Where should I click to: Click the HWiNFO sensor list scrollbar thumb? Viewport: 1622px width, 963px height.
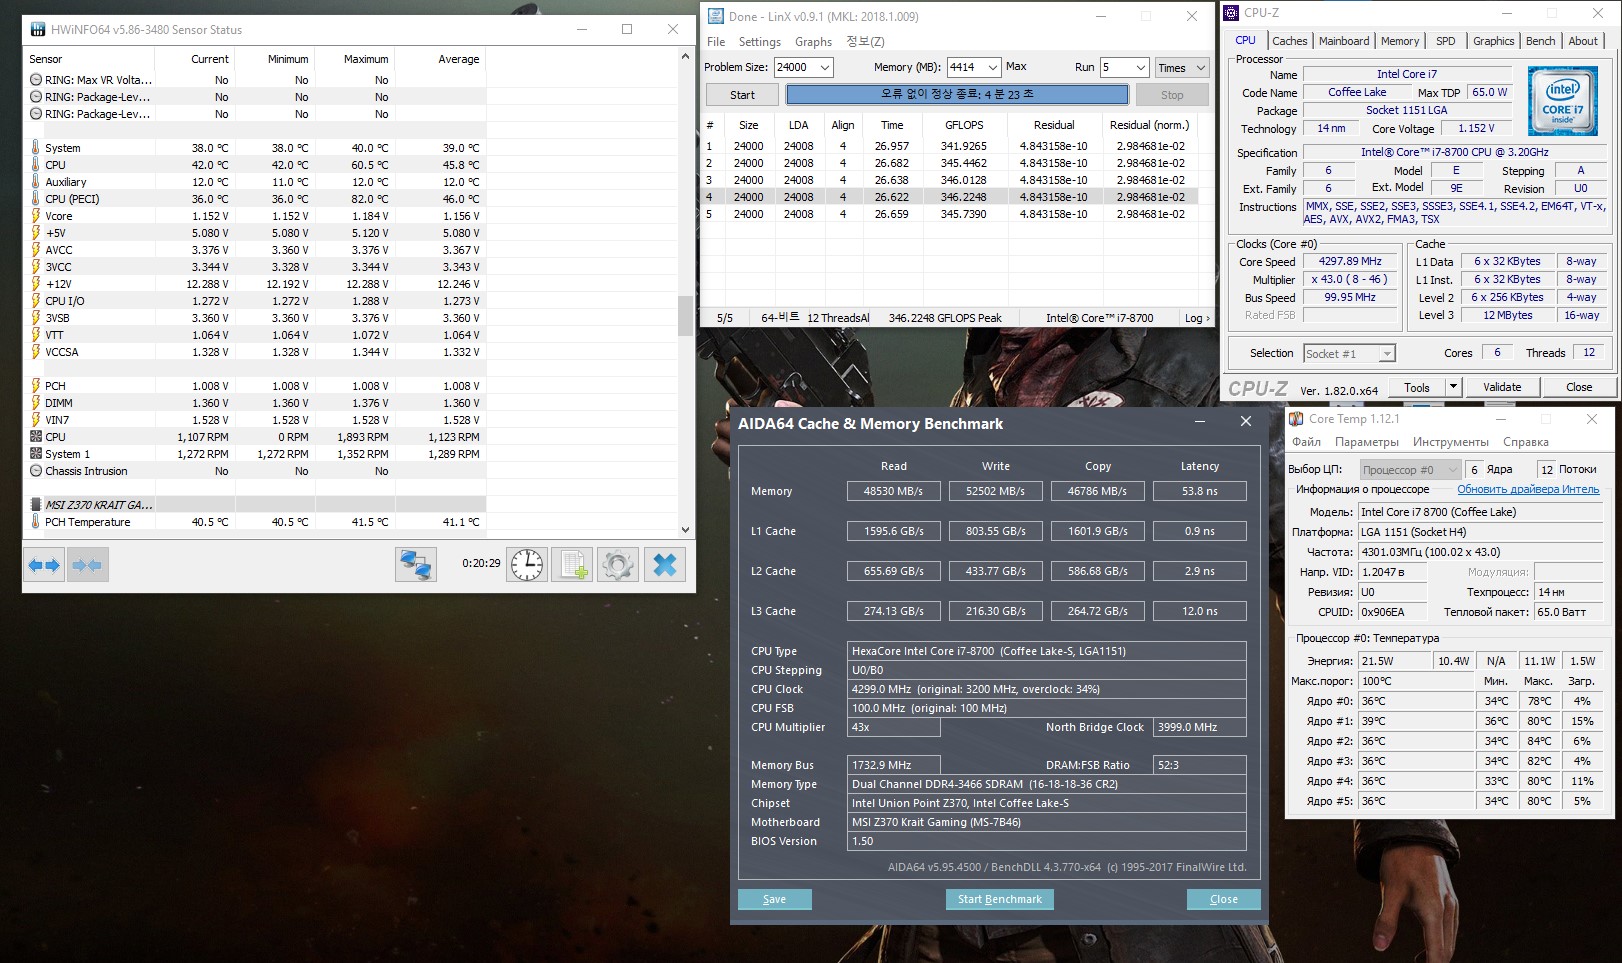[685, 316]
